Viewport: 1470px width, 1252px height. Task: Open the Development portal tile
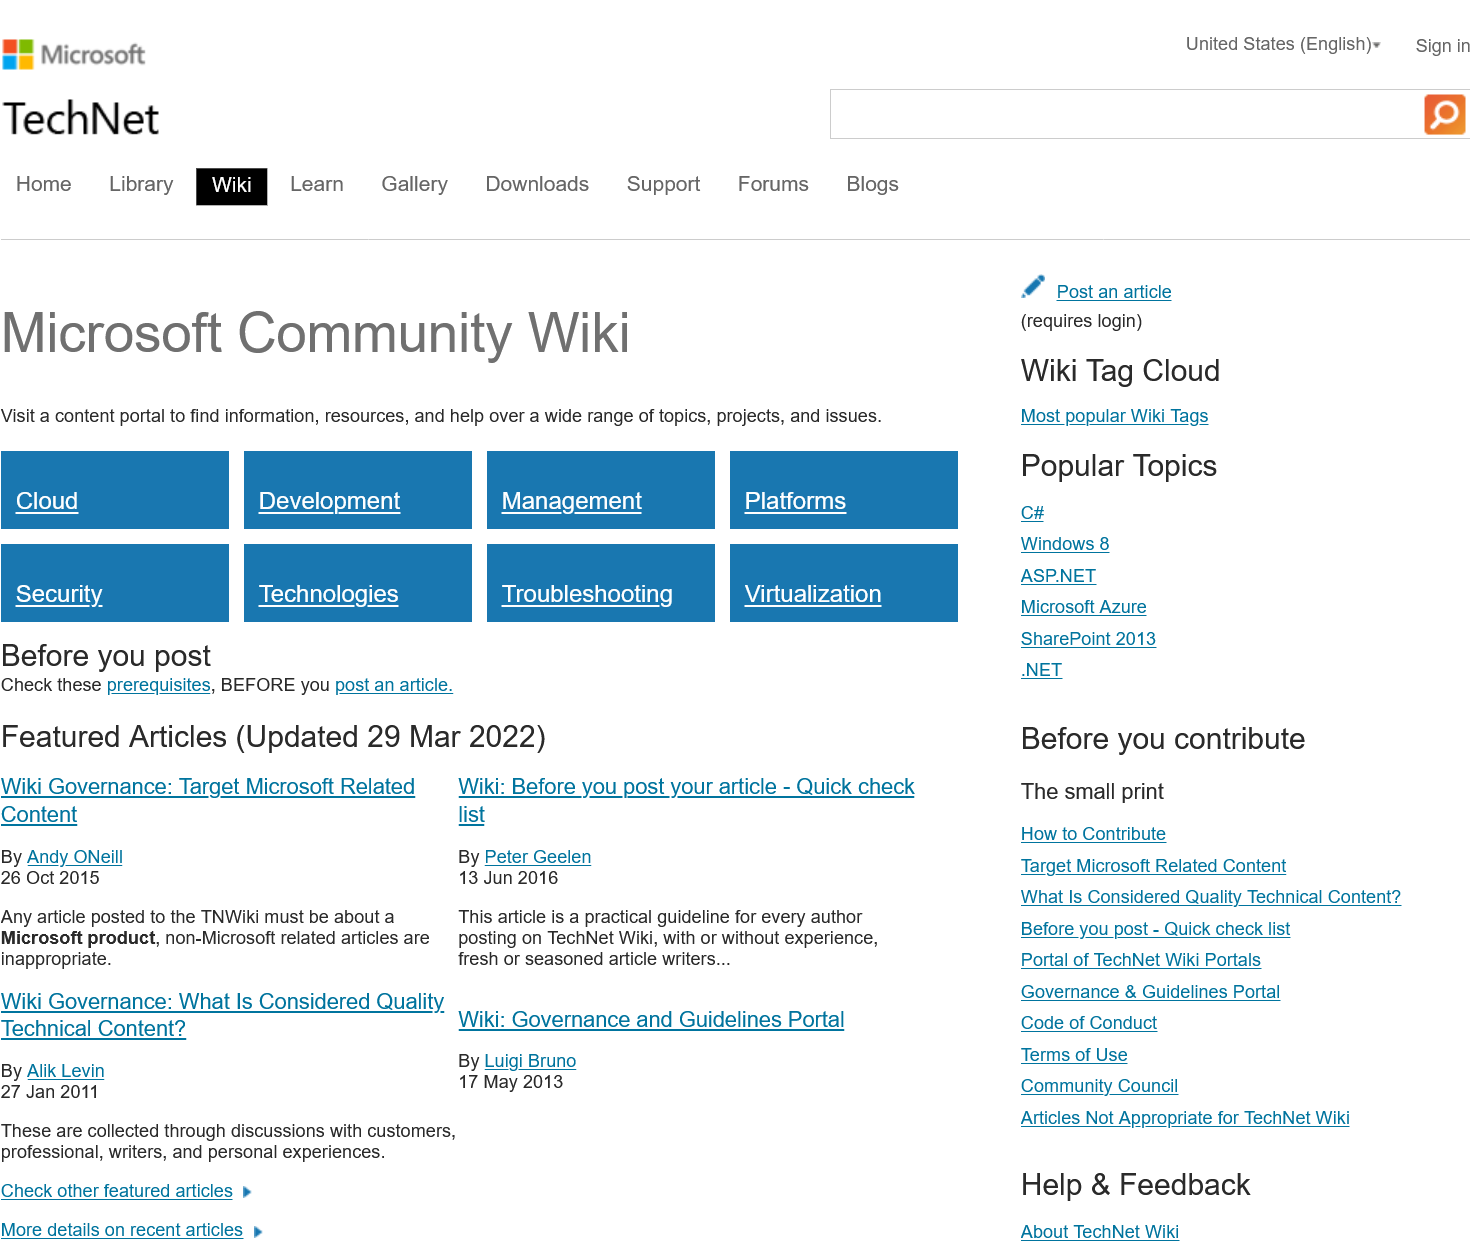358,490
